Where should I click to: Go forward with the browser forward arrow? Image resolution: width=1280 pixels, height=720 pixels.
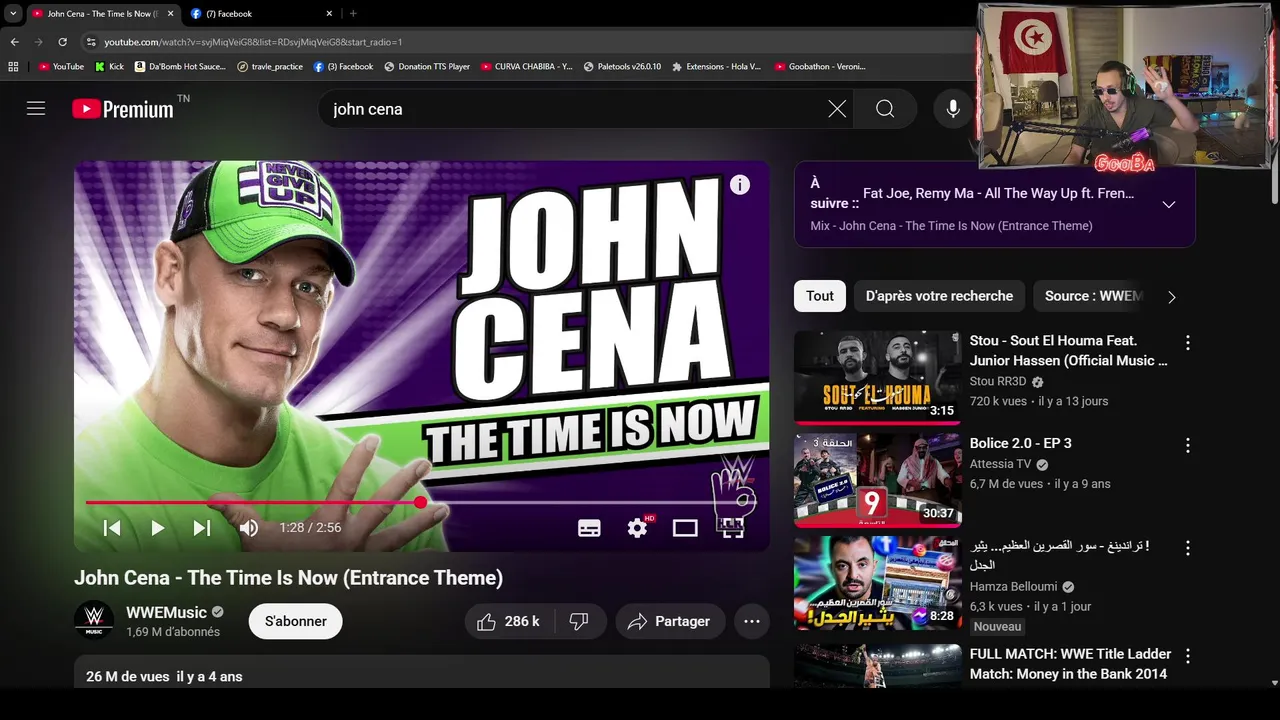coord(38,42)
